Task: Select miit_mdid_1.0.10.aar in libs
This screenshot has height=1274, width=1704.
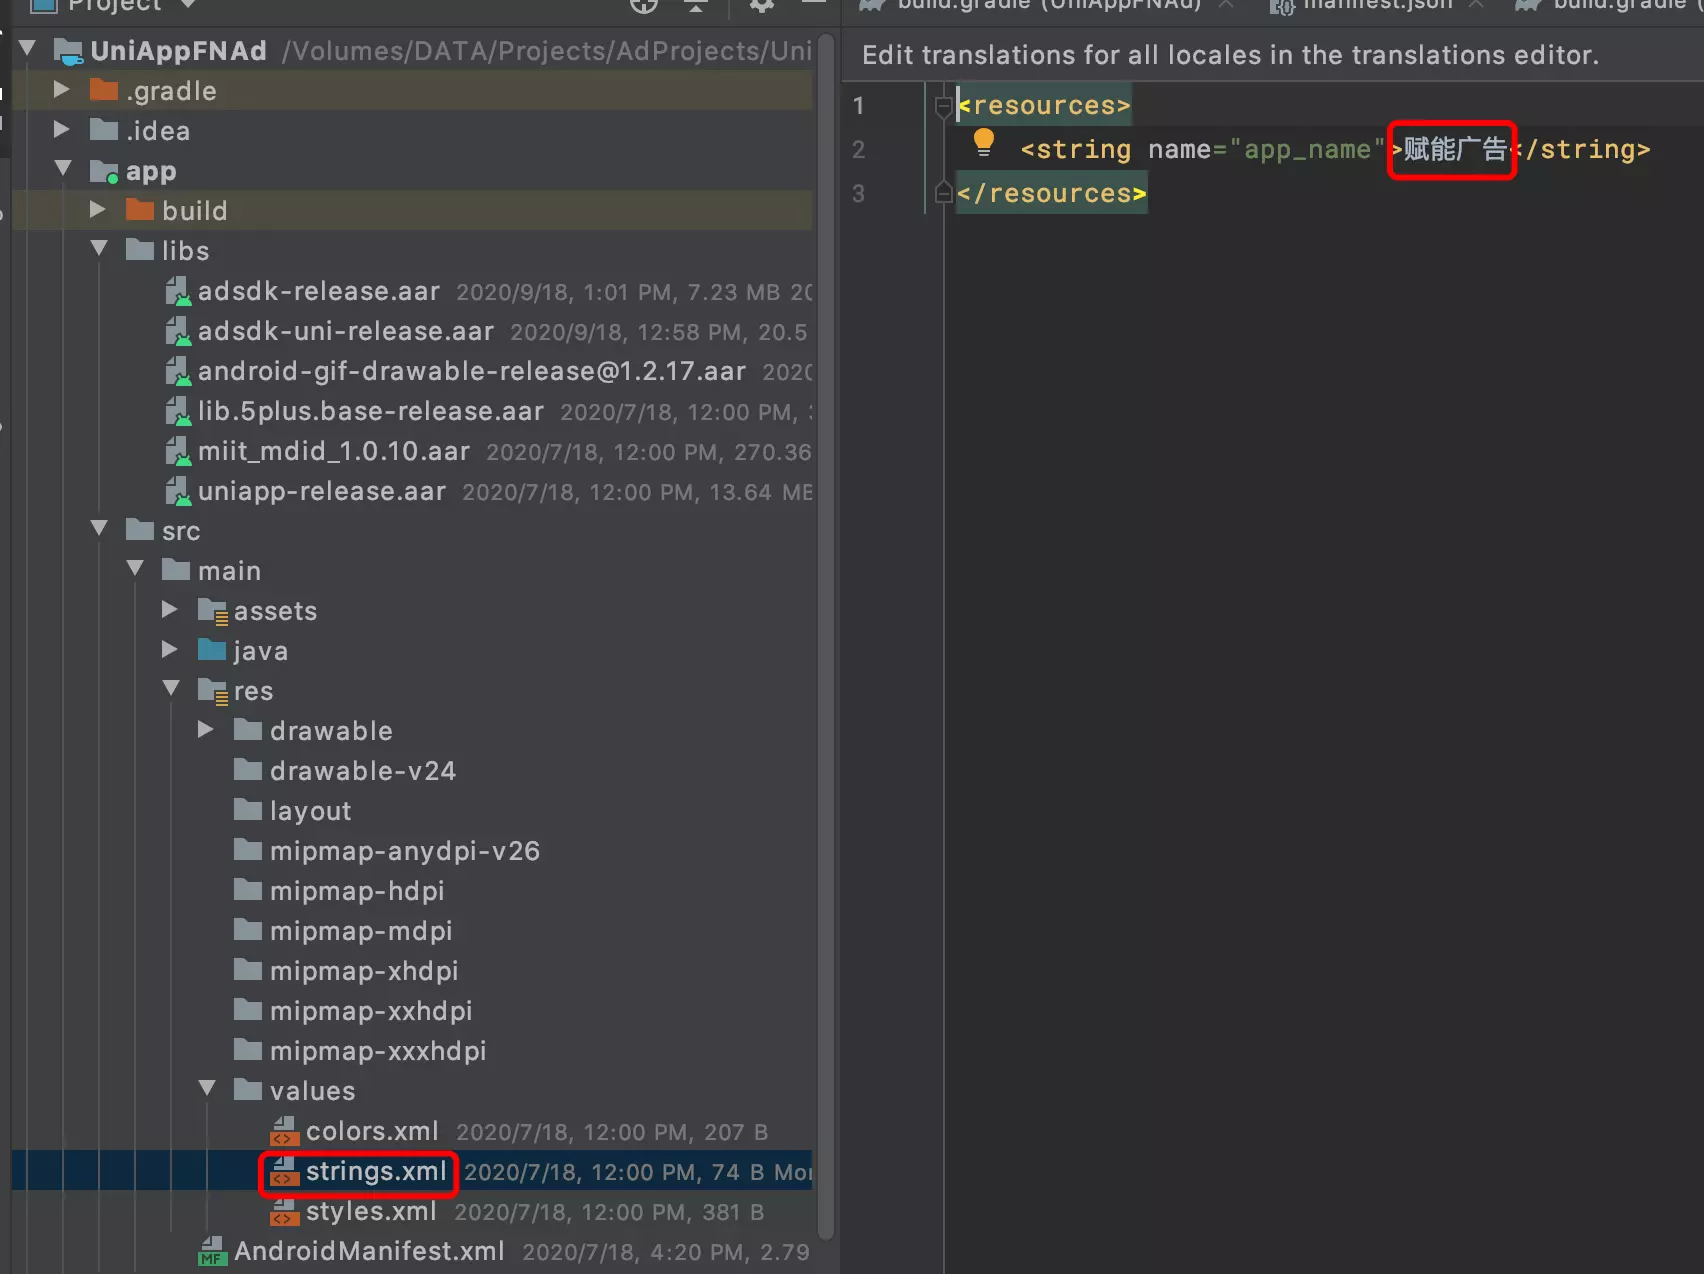Action: coord(333,451)
